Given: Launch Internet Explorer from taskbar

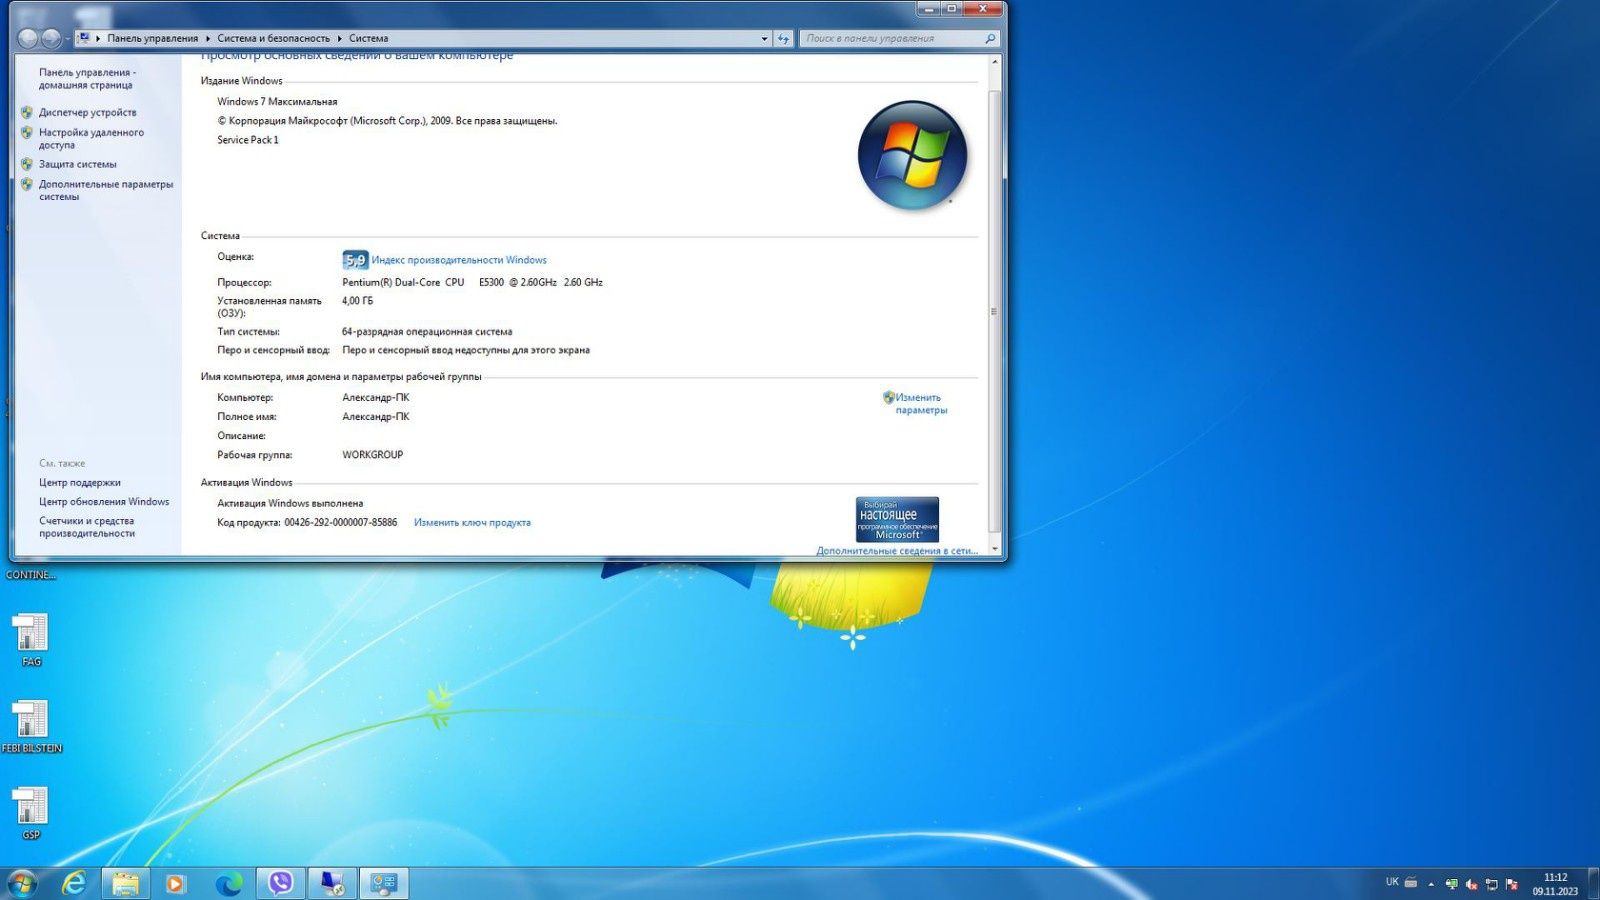Looking at the screenshot, I should pos(74,883).
